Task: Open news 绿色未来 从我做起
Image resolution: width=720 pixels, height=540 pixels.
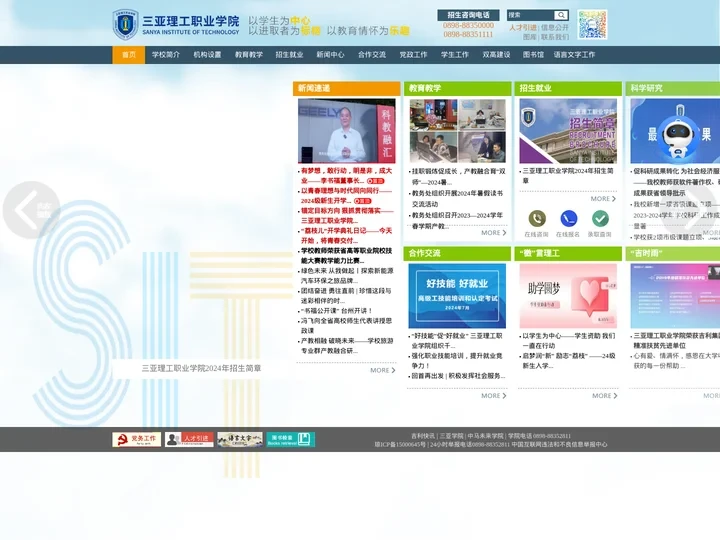Action: pyautogui.click(x=346, y=276)
